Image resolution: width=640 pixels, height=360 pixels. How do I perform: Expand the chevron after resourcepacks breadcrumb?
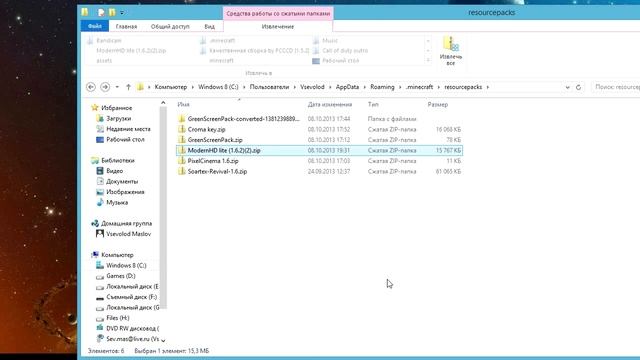click(488, 87)
